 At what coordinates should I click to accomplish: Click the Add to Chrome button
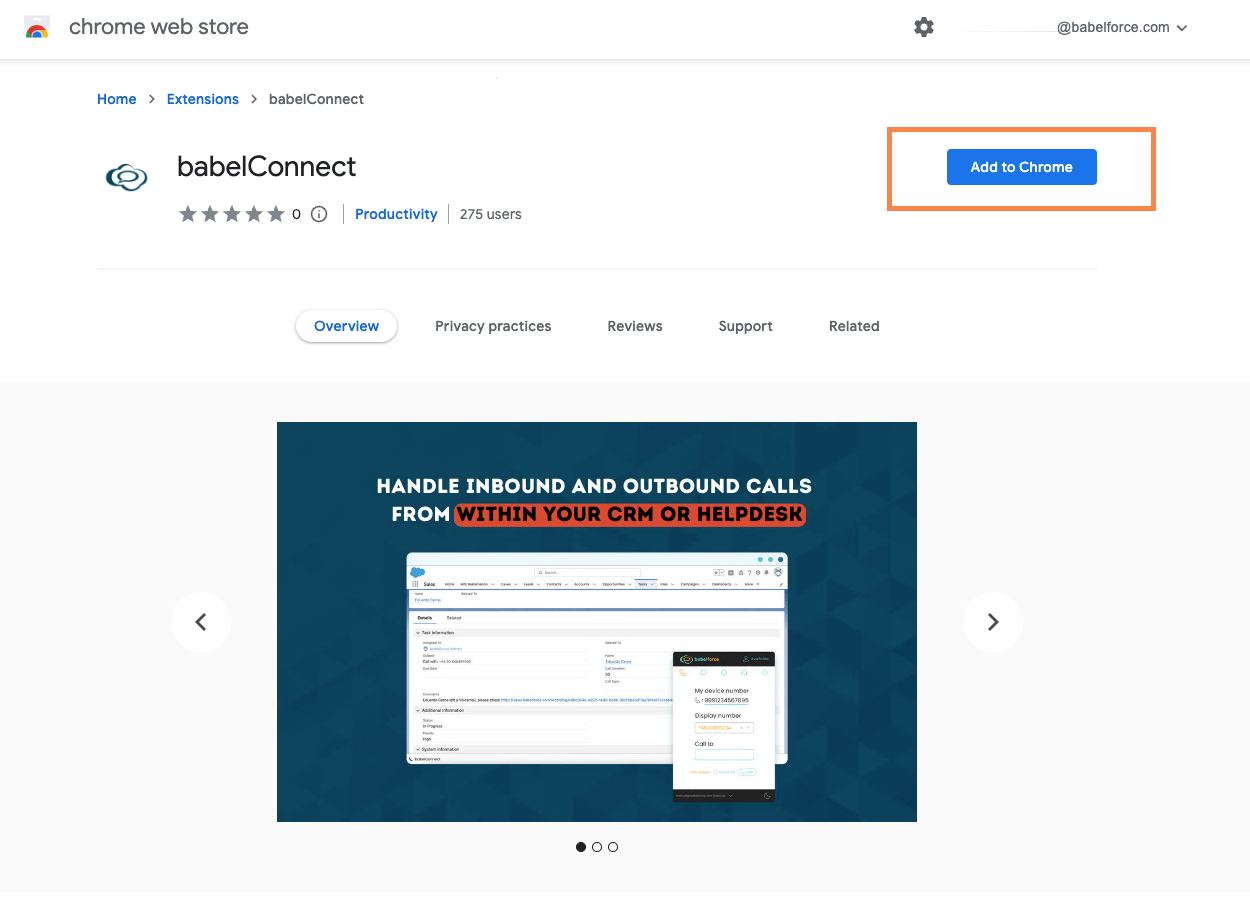1022,167
